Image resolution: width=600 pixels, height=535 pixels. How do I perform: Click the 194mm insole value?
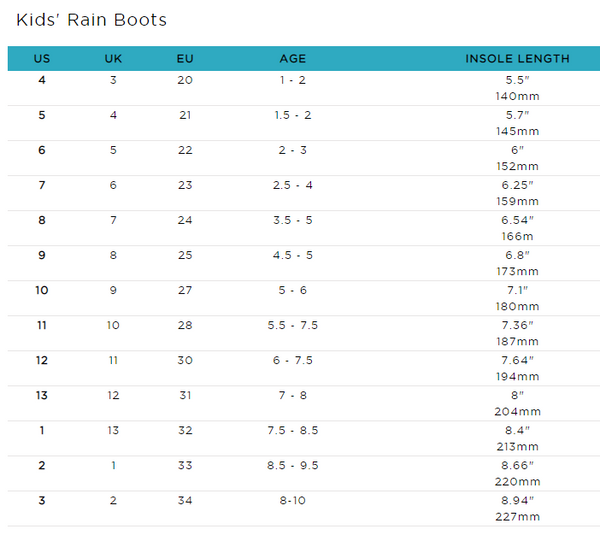517,376
